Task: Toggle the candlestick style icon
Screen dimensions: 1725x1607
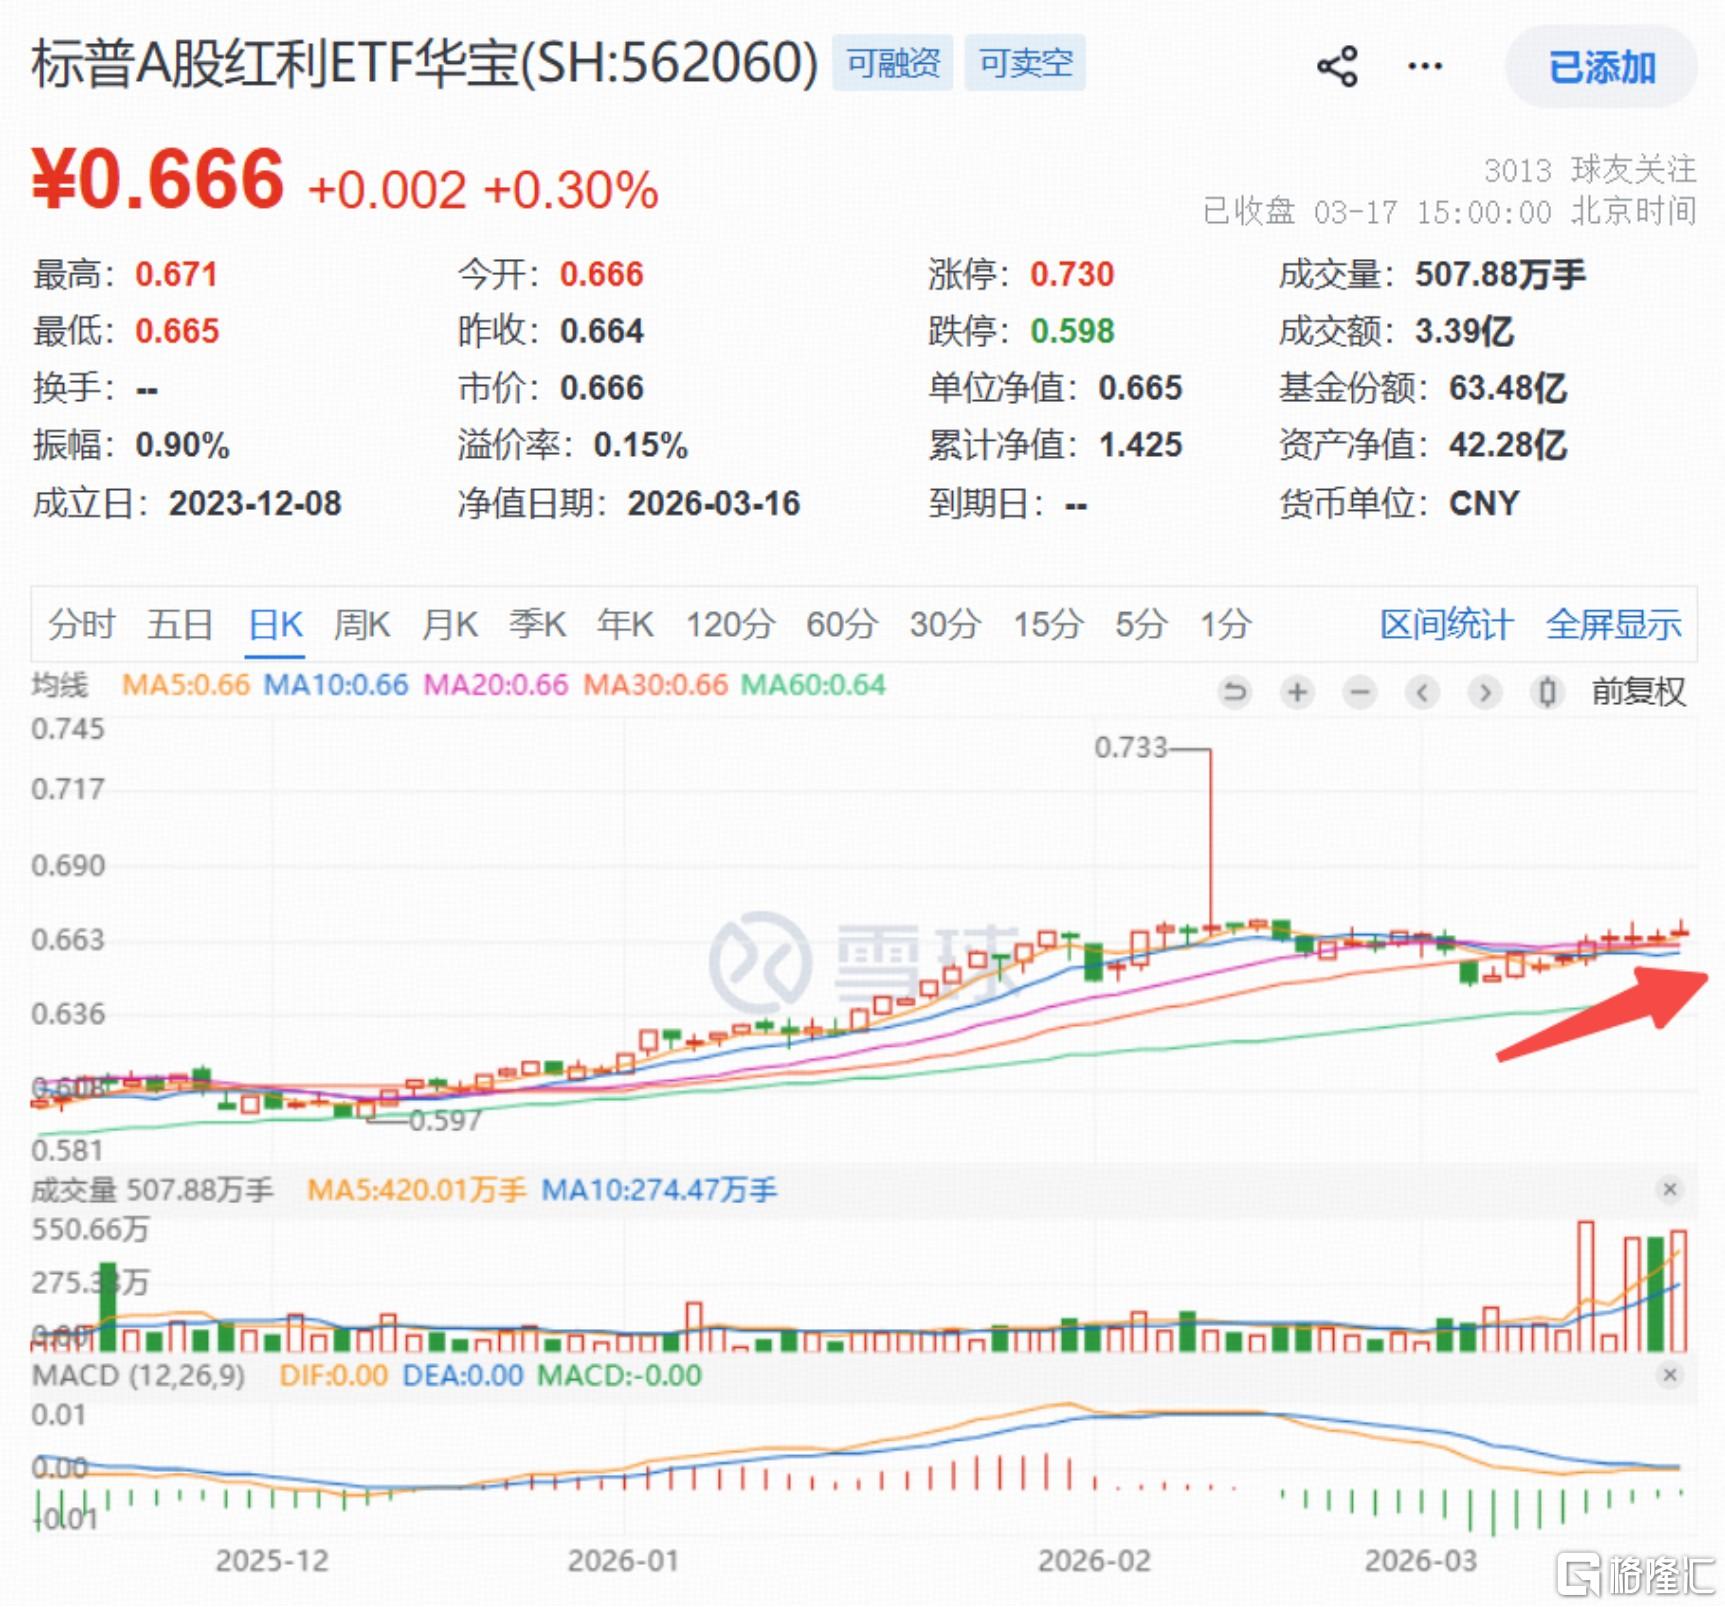Action: point(1547,691)
